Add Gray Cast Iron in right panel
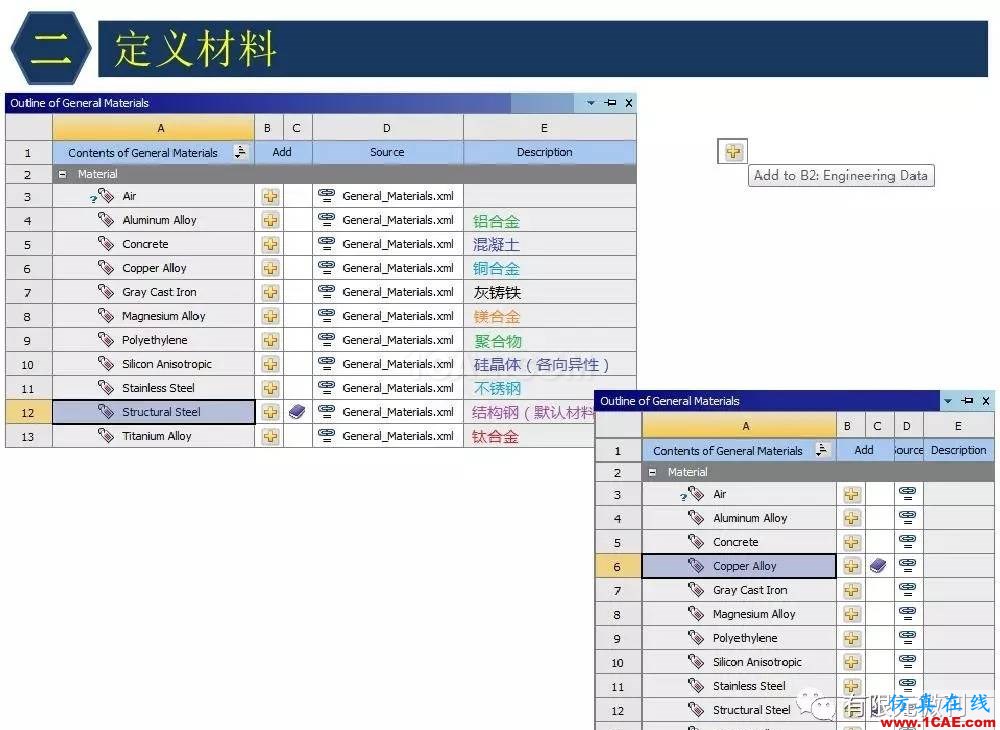Viewport: 1000px width, 730px height. (851, 590)
